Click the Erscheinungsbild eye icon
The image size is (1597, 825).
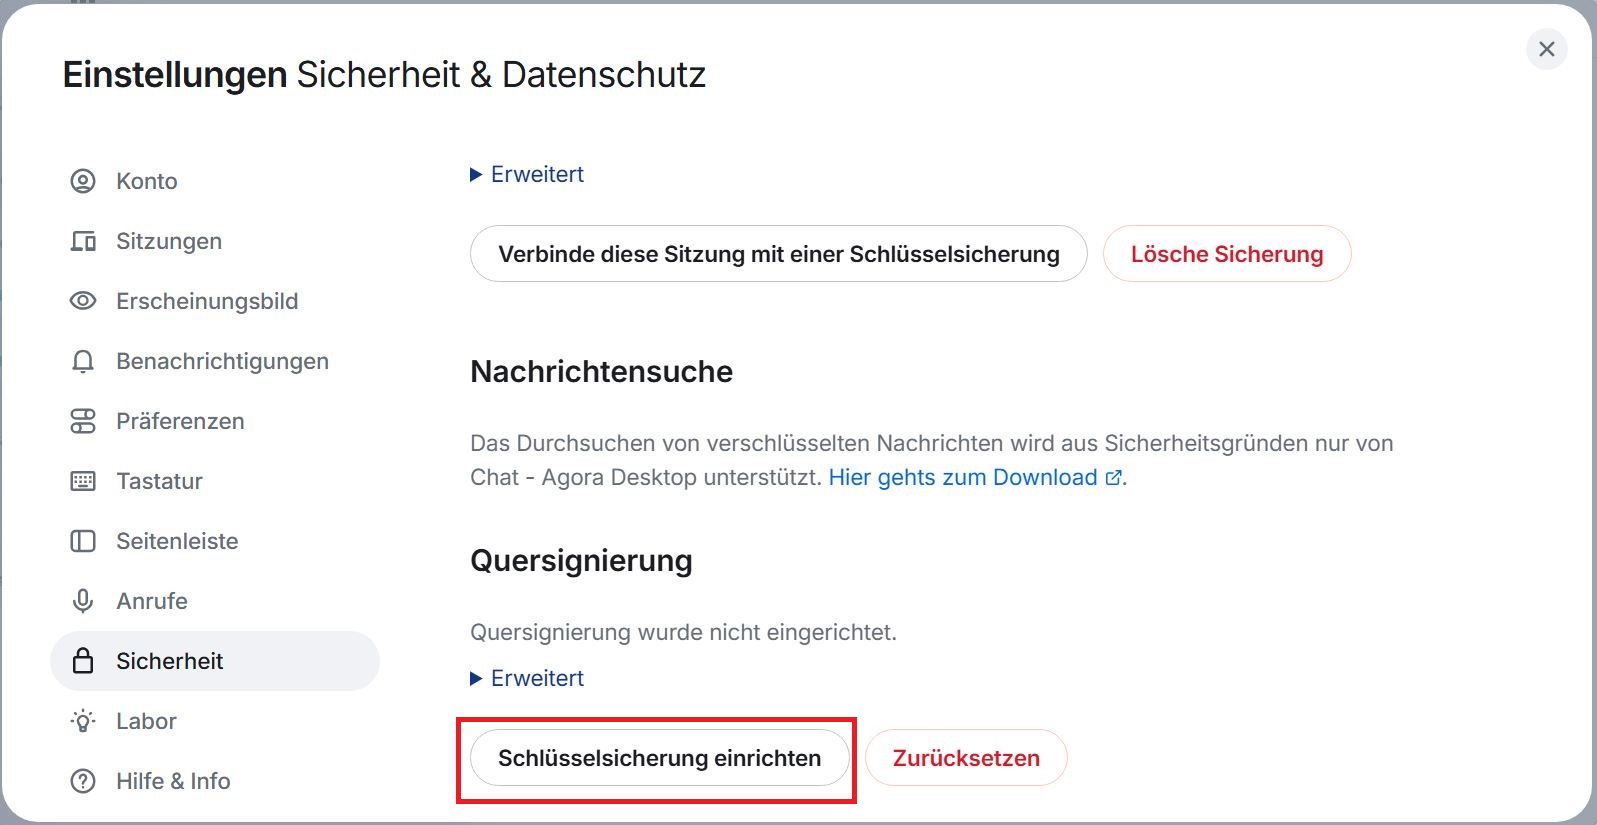click(83, 301)
